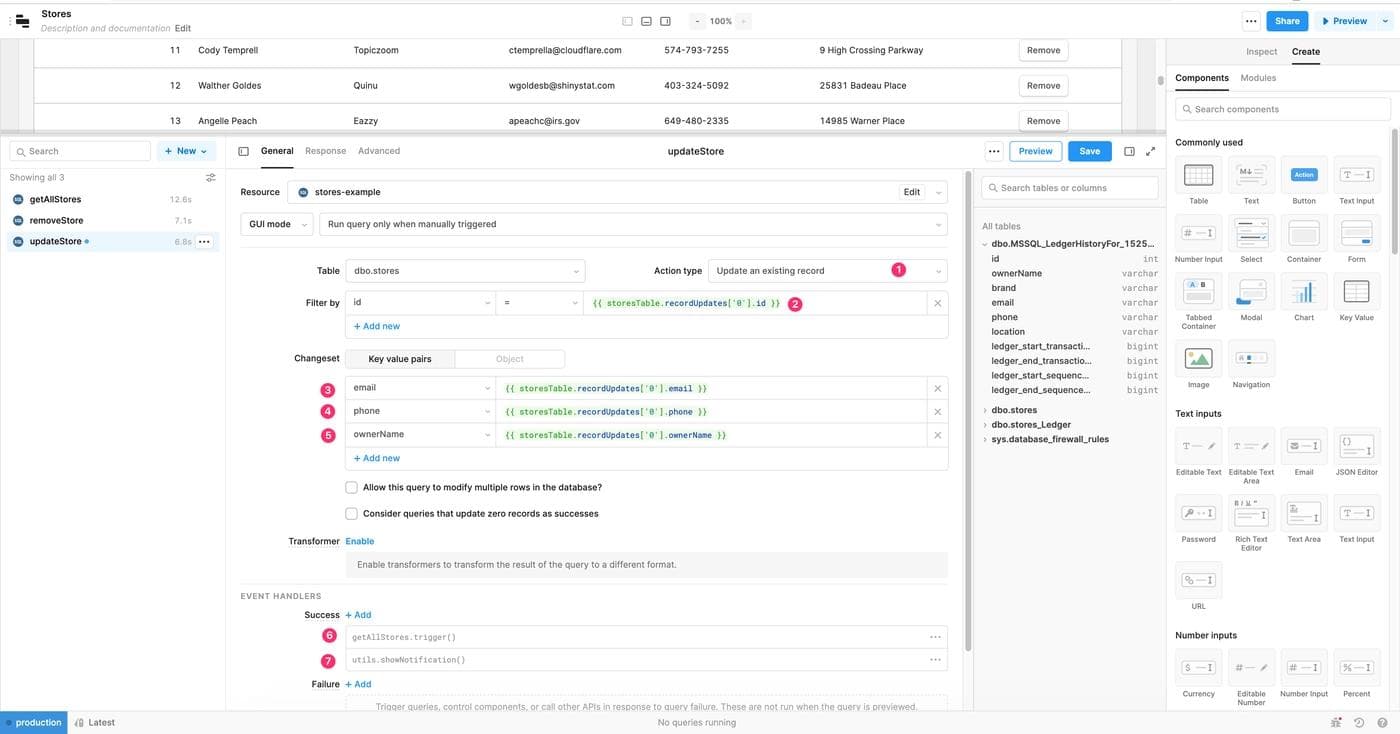Screen dimensions: 1400x734
Task: Click the blue Save button
Action: (x=1089, y=151)
